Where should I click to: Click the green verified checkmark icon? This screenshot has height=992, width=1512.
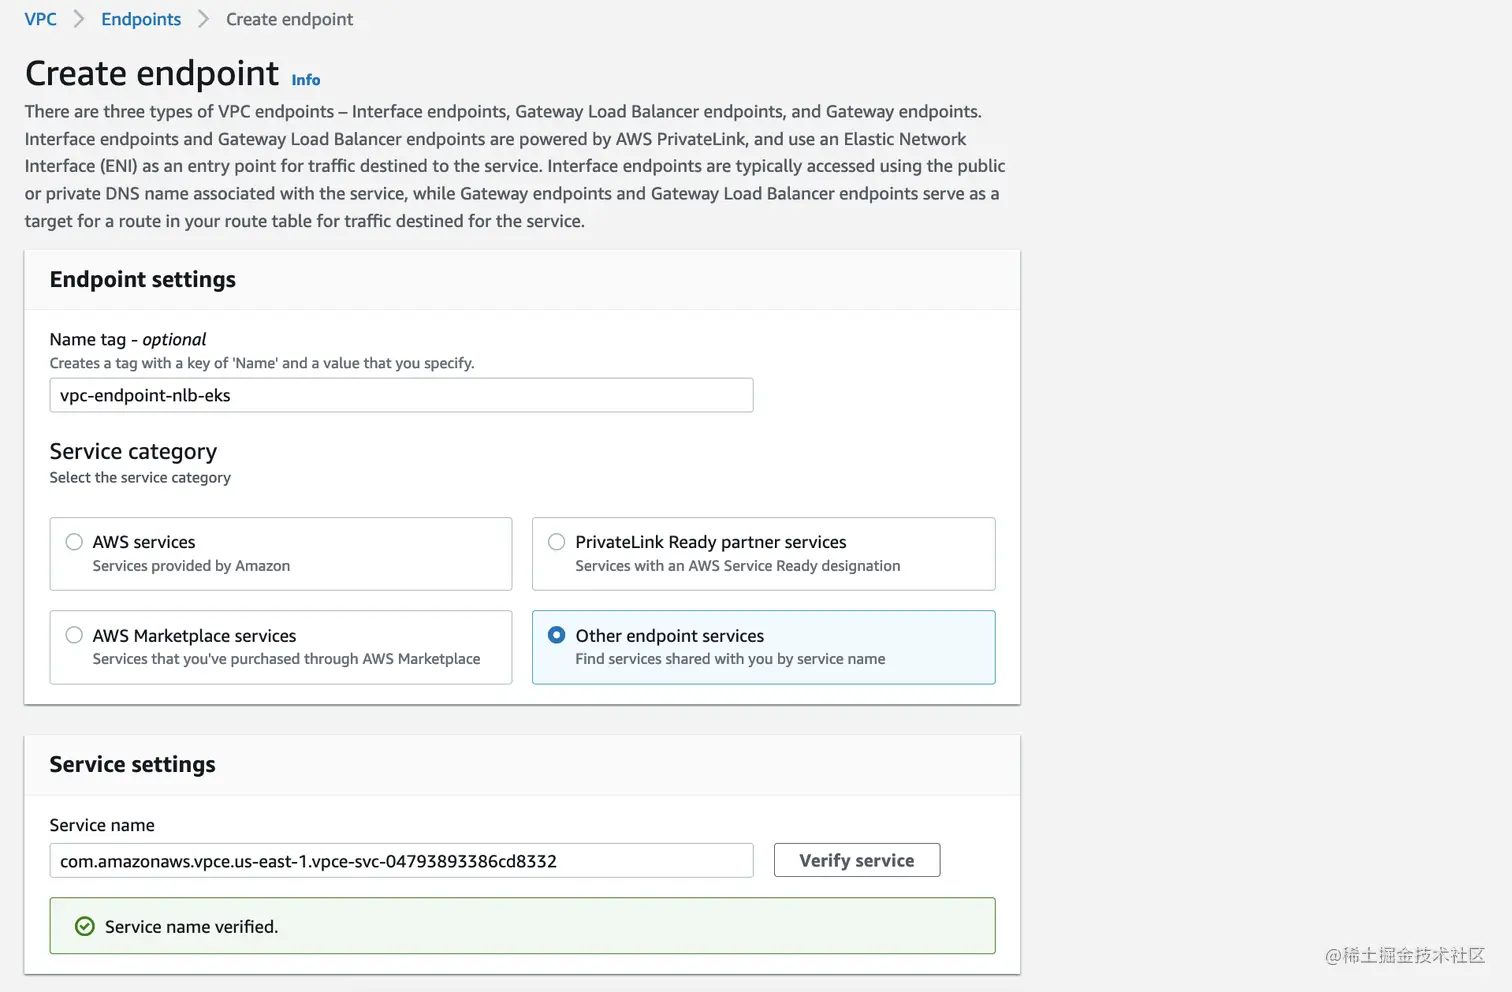click(85, 927)
